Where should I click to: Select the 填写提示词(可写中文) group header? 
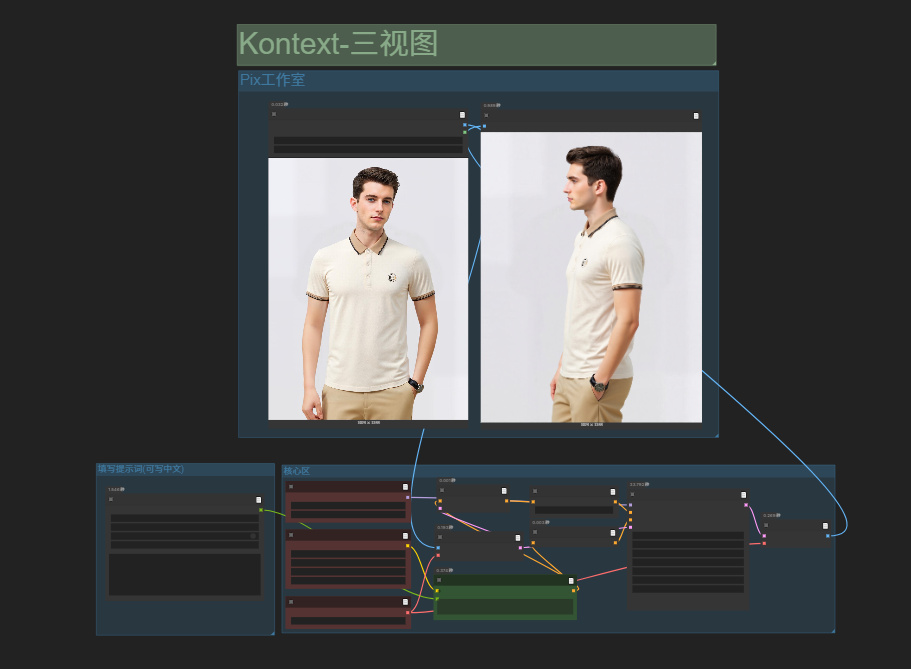(185, 469)
